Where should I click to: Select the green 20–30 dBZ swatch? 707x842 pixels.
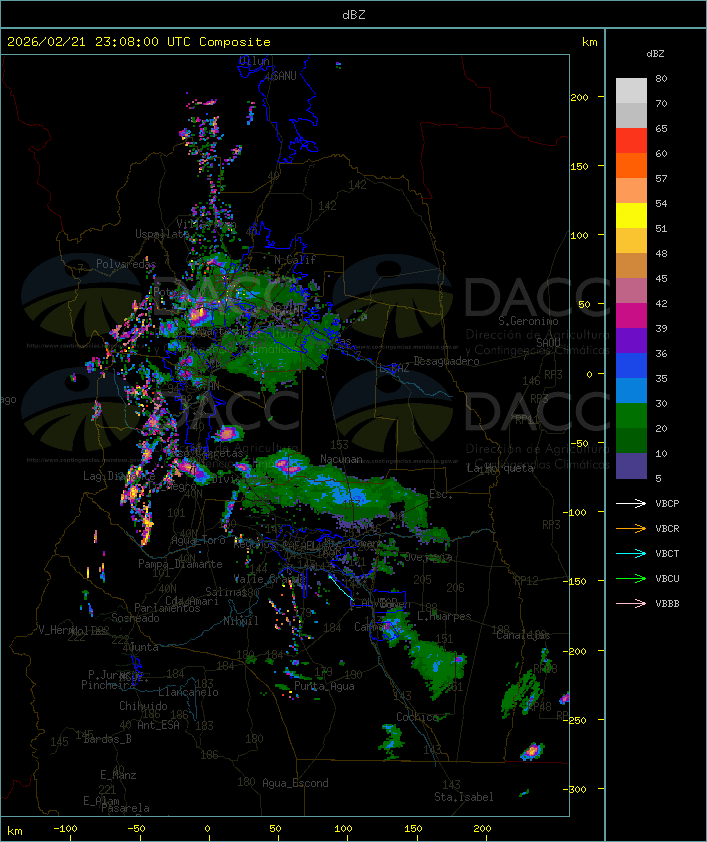(x=631, y=416)
